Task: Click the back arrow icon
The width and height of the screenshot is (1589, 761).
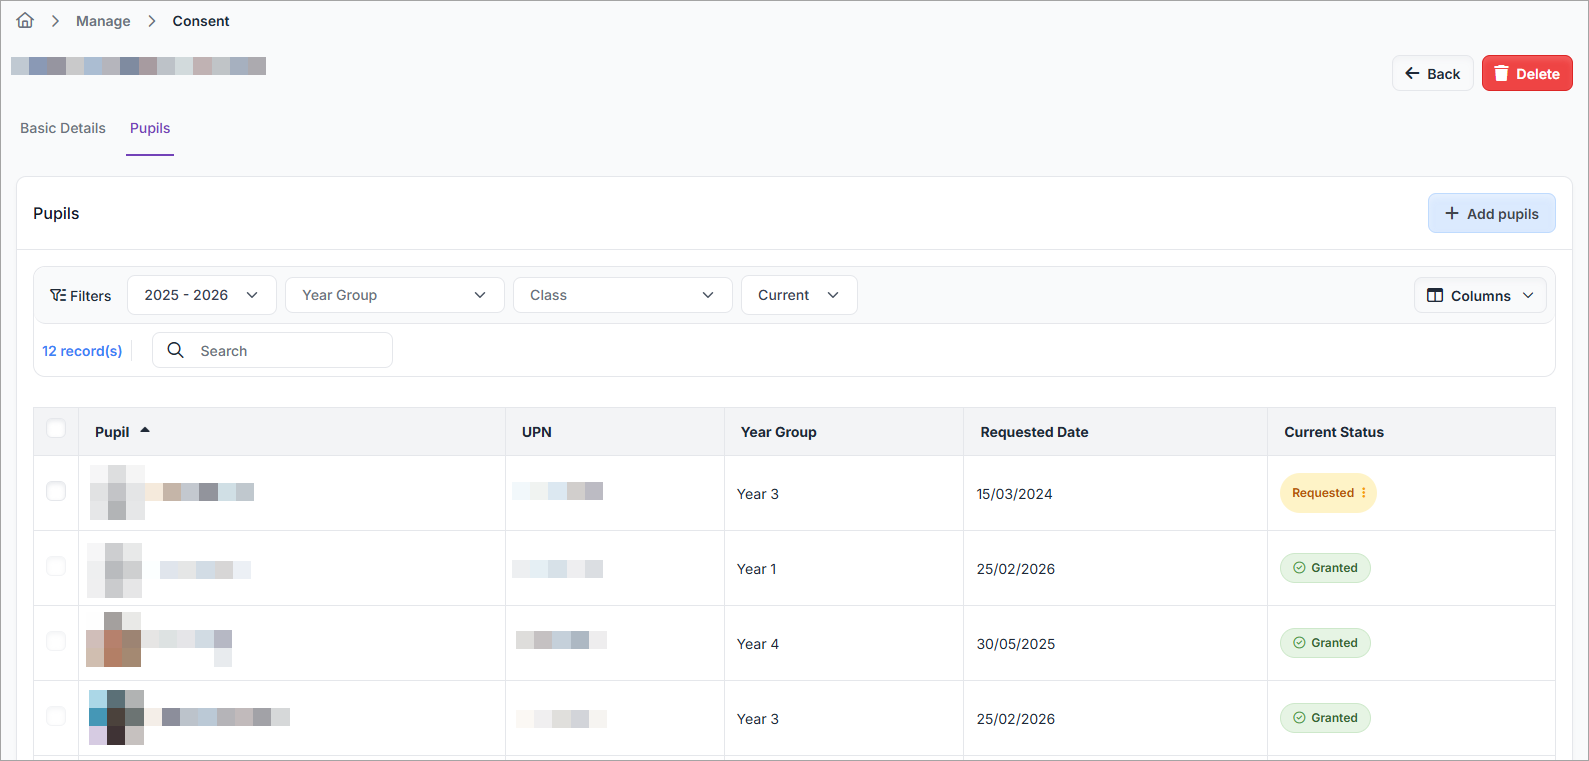Action: 1412,74
